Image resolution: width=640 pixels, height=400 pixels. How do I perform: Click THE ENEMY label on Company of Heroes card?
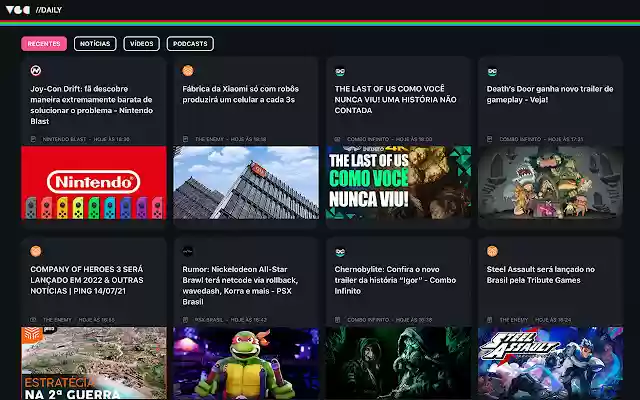click(57, 320)
